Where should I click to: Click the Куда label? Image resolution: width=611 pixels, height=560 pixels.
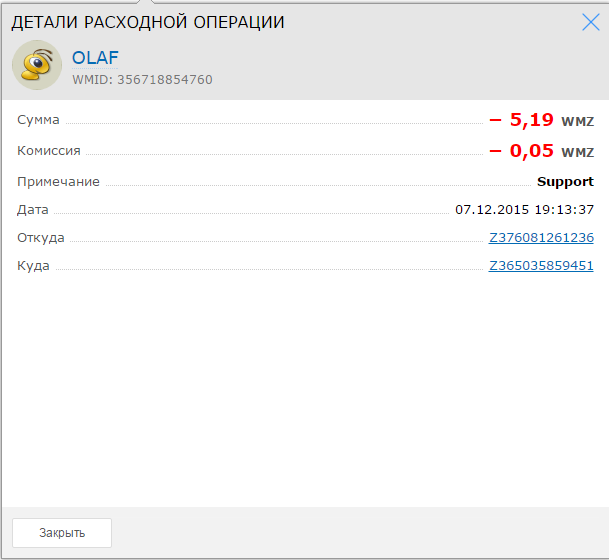click(x=33, y=266)
